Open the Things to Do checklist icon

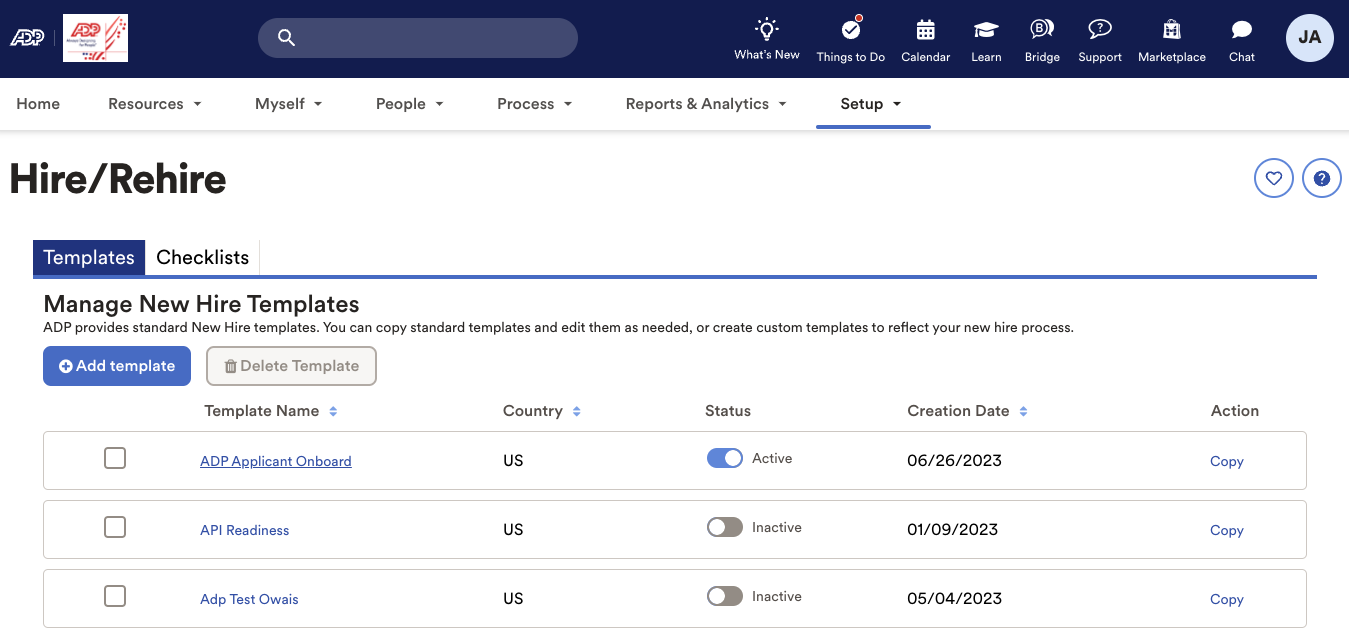point(850,32)
